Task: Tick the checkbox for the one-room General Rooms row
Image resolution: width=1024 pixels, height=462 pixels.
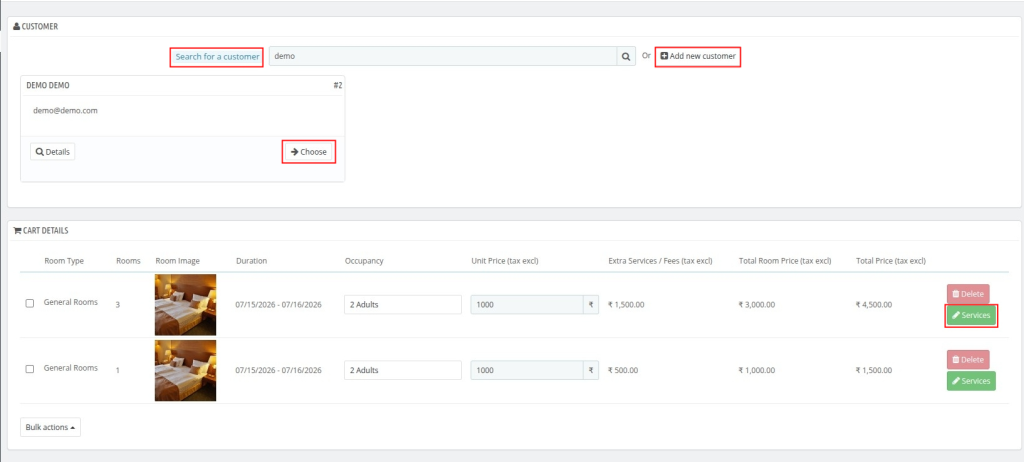Action: (29, 369)
